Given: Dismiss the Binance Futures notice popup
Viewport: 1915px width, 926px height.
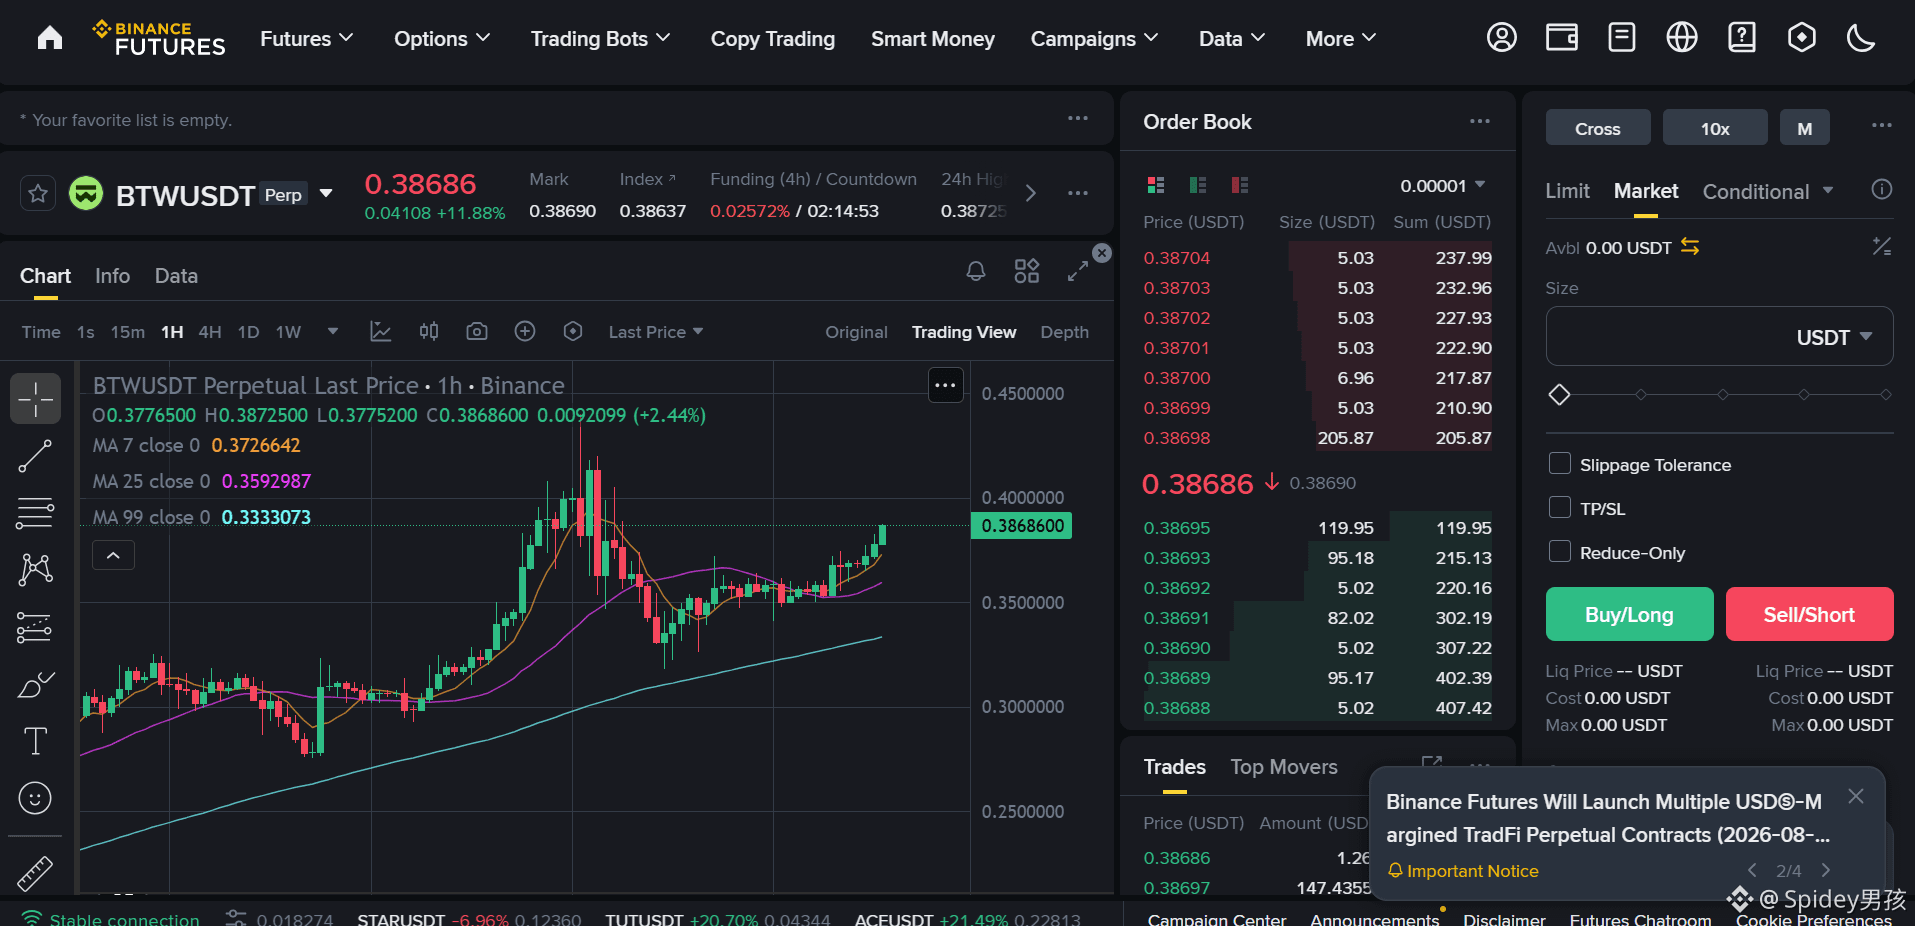Looking at the screenshot, I should (x=1856, y=796).
